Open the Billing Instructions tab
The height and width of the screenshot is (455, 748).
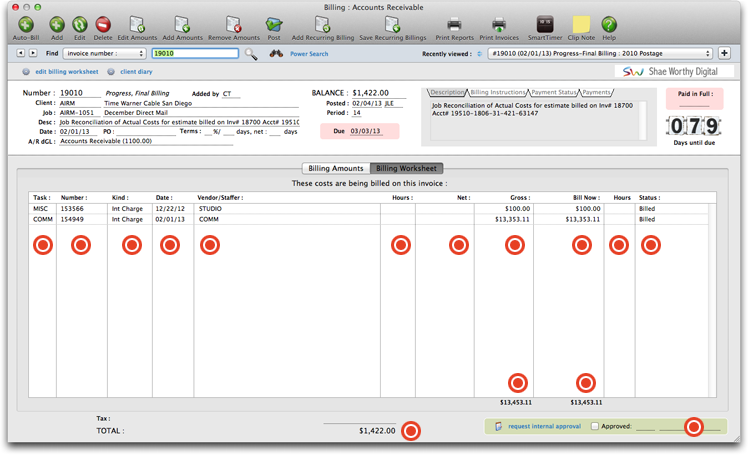tap(498, 92)
